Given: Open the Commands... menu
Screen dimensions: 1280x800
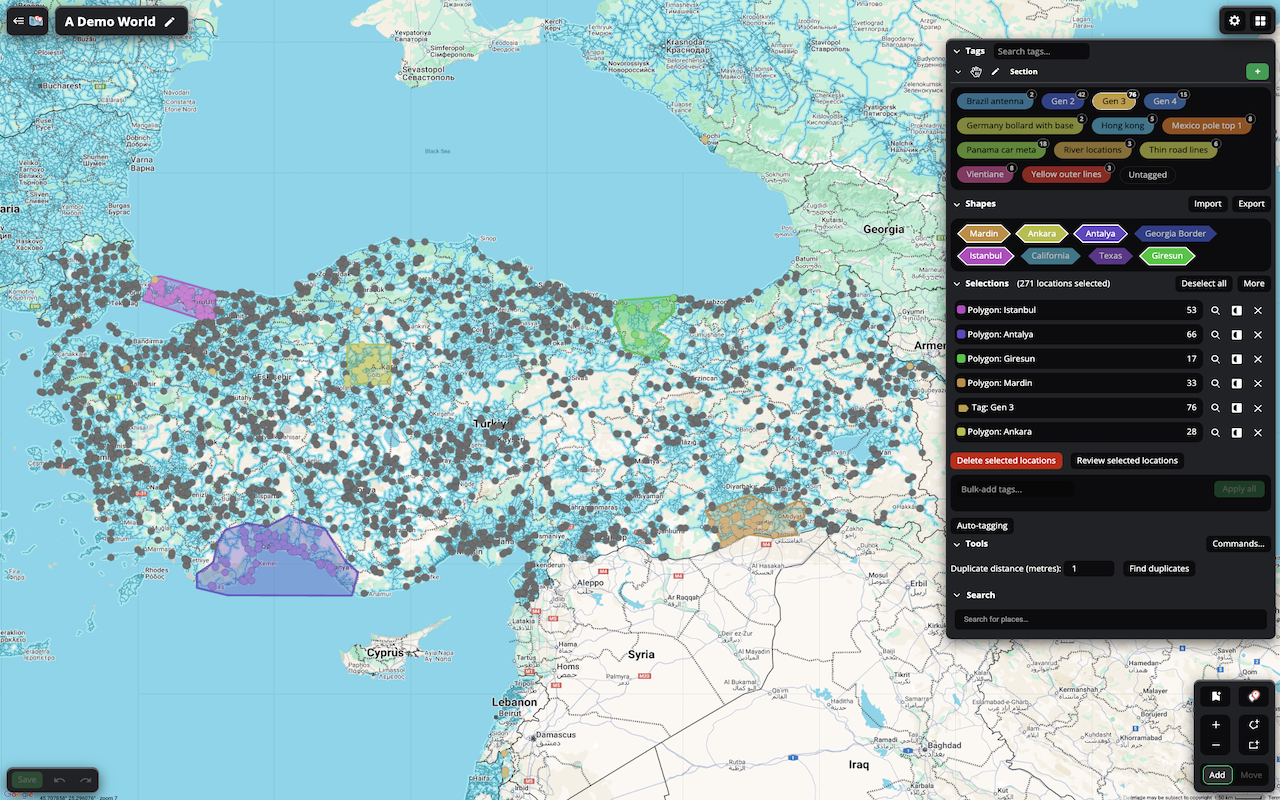Looking at the screenshot, I should (1238, 544).
